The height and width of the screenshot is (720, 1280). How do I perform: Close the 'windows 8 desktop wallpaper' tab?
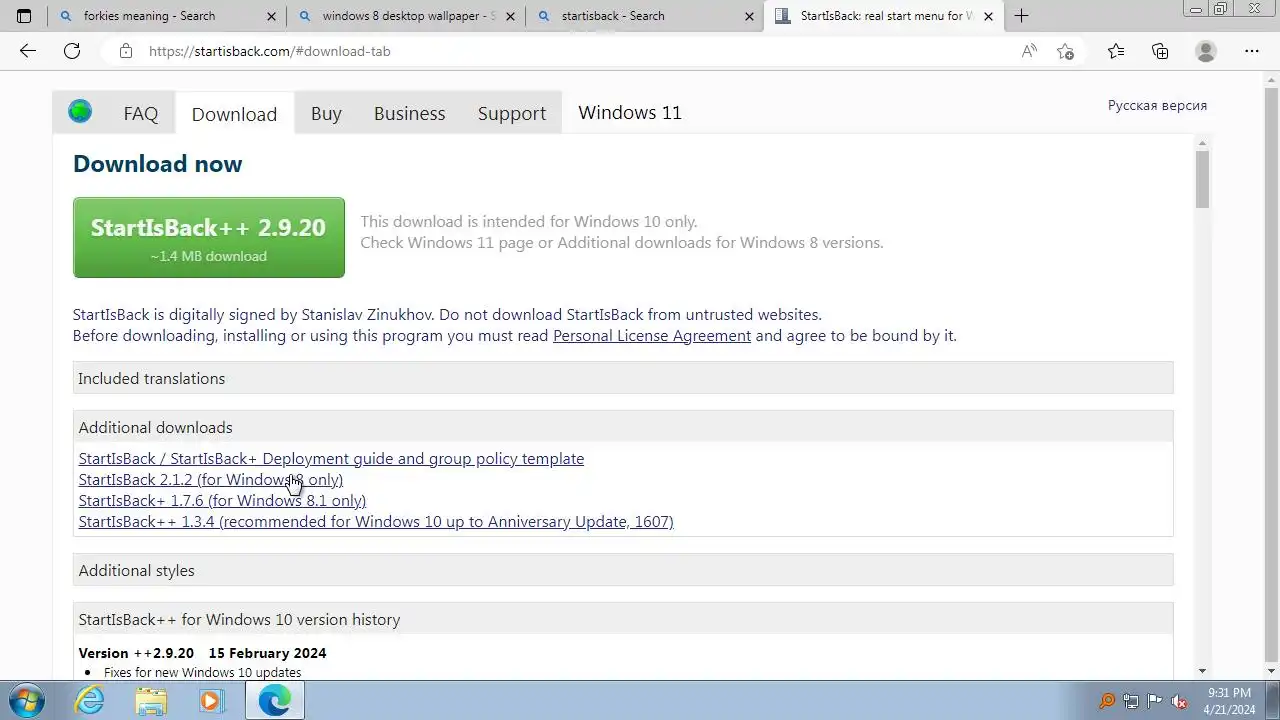pyautogui.click(x=511, y=16)
